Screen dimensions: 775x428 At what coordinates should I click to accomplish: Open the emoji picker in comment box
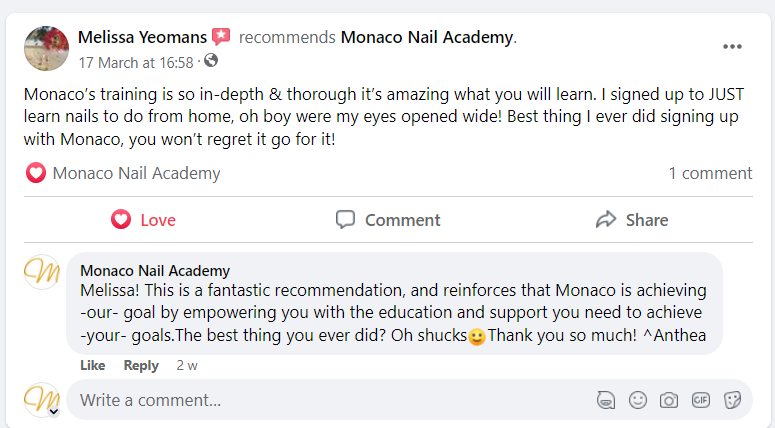click(637, 400)
